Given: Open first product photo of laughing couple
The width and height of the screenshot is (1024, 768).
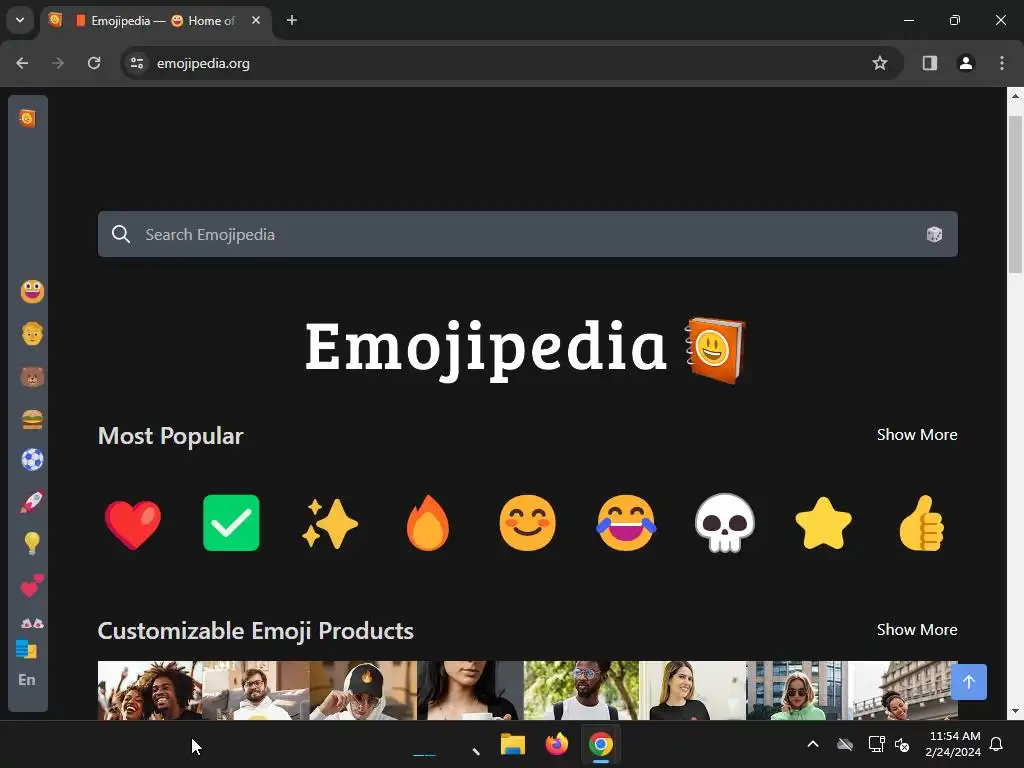Looking at the screenshot, I should point(150,690).
